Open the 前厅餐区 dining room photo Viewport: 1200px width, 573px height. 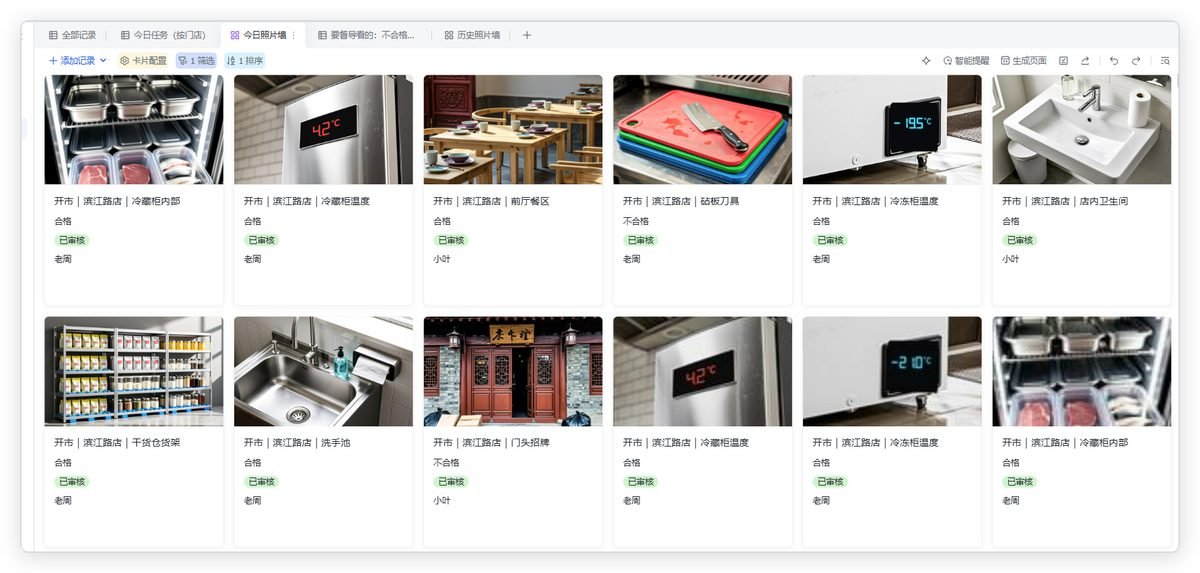(x=513, y=129)
